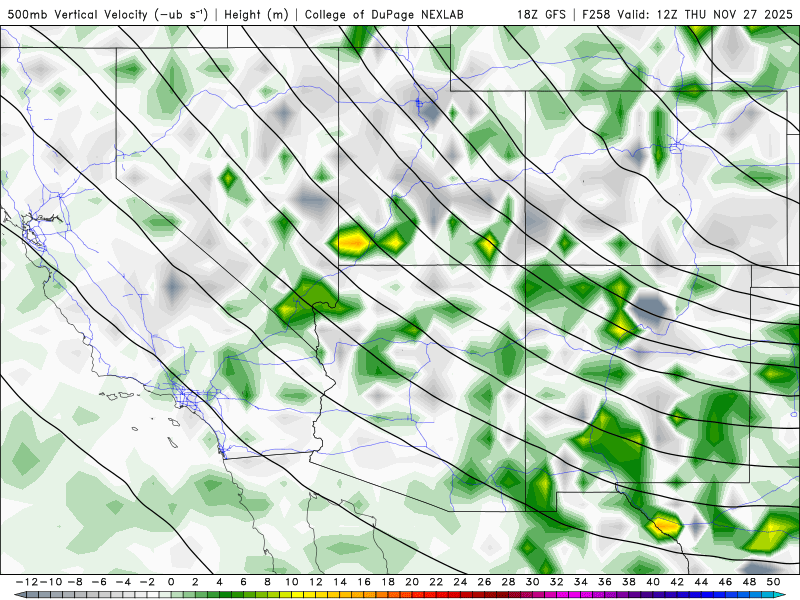Select the "−2" legend scale label
The image size is (800, 600).
[x=147, y=582]
